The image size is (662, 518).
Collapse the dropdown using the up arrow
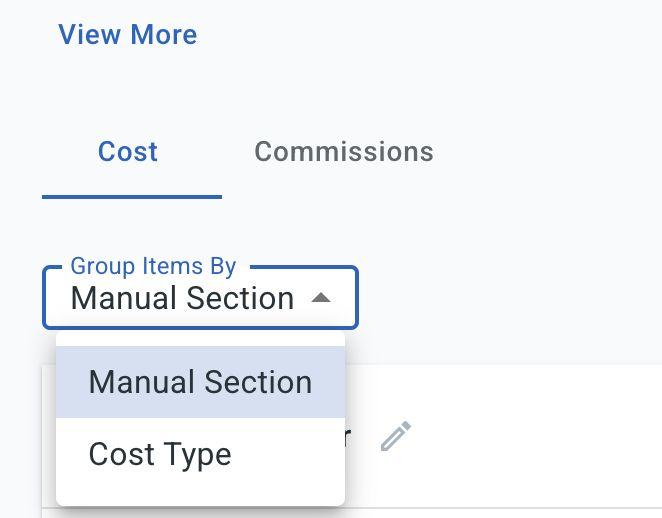point(321,298)
